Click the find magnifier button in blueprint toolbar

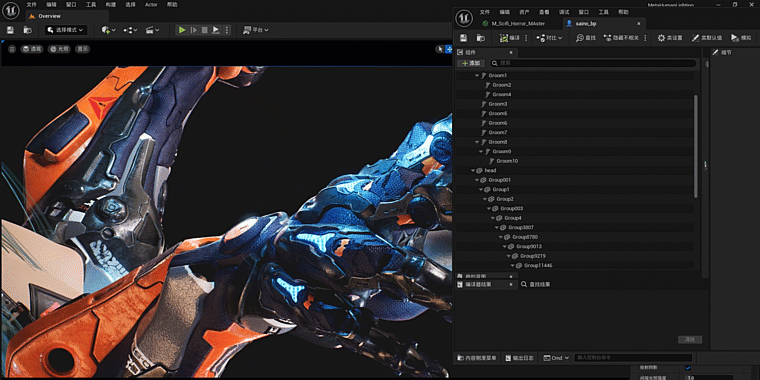(586, 38)
